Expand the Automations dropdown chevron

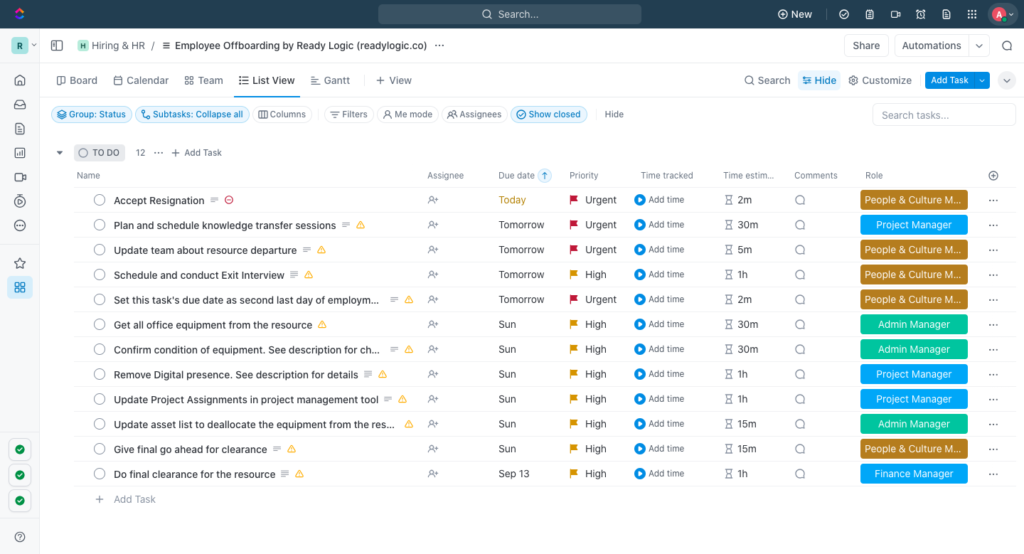[x=979, y=46]
